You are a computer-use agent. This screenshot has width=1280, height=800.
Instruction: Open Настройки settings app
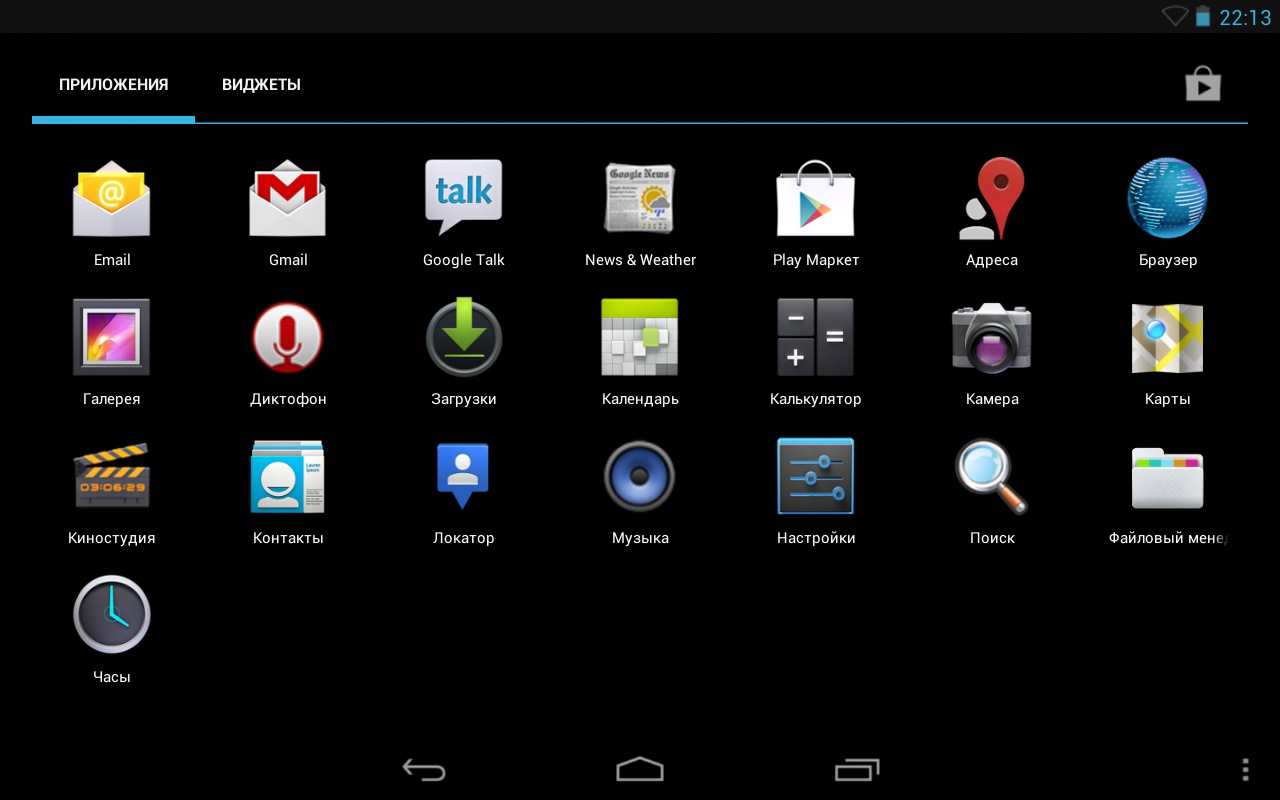[x=816, y=476]
